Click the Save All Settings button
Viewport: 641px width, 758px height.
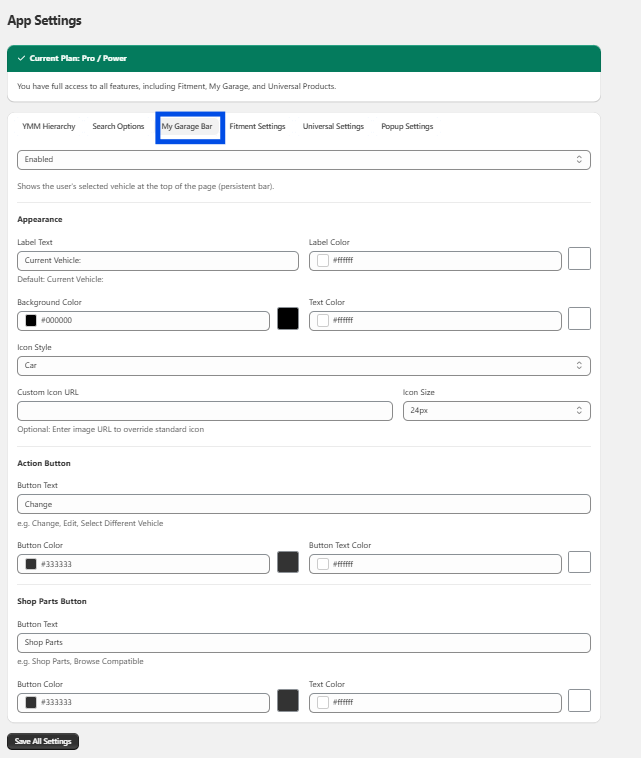[x=43, y=741]
